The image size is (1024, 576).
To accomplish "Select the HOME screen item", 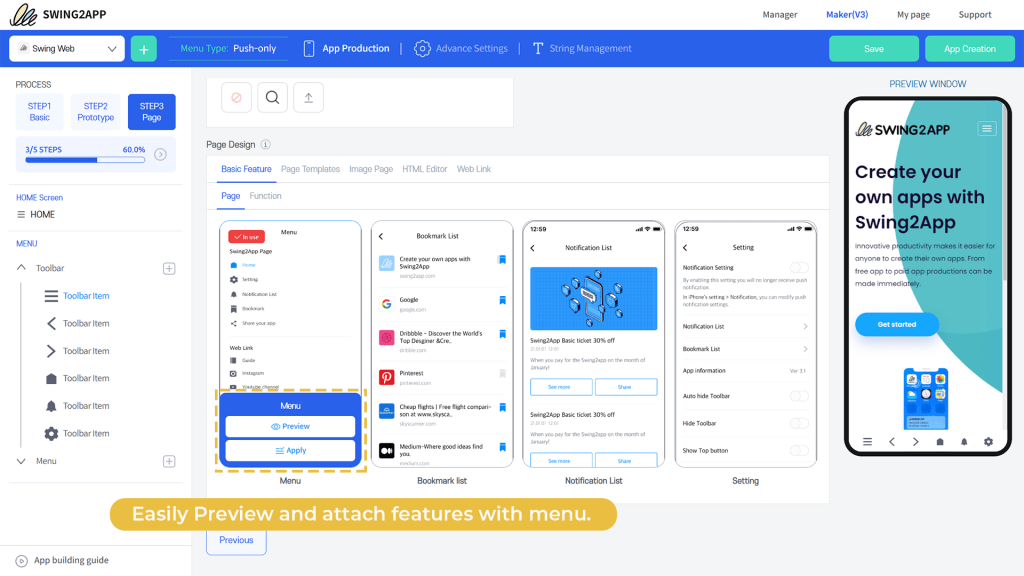I will pos(36,215).
